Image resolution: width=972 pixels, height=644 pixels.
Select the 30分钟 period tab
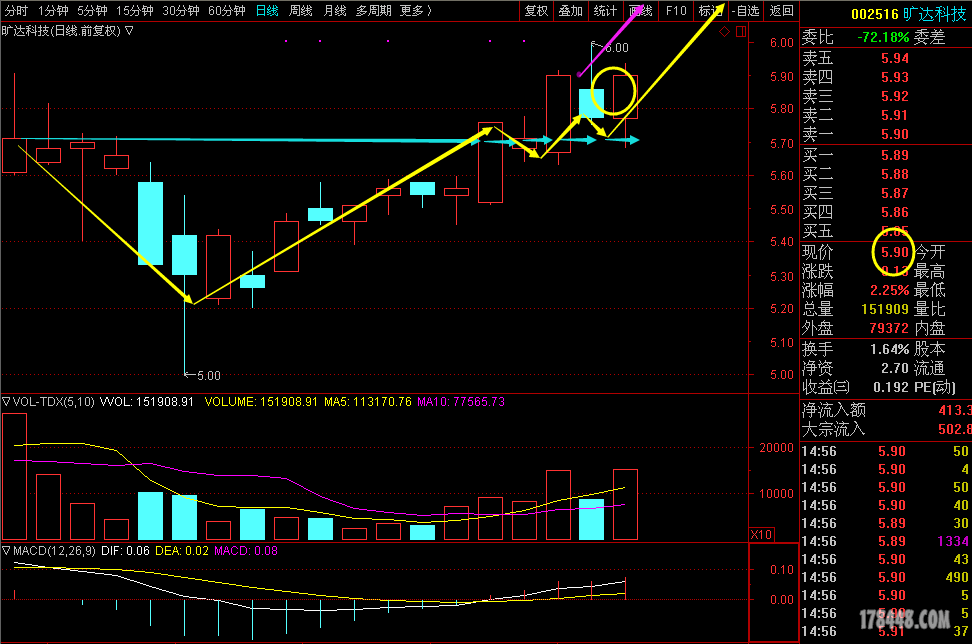180,11
